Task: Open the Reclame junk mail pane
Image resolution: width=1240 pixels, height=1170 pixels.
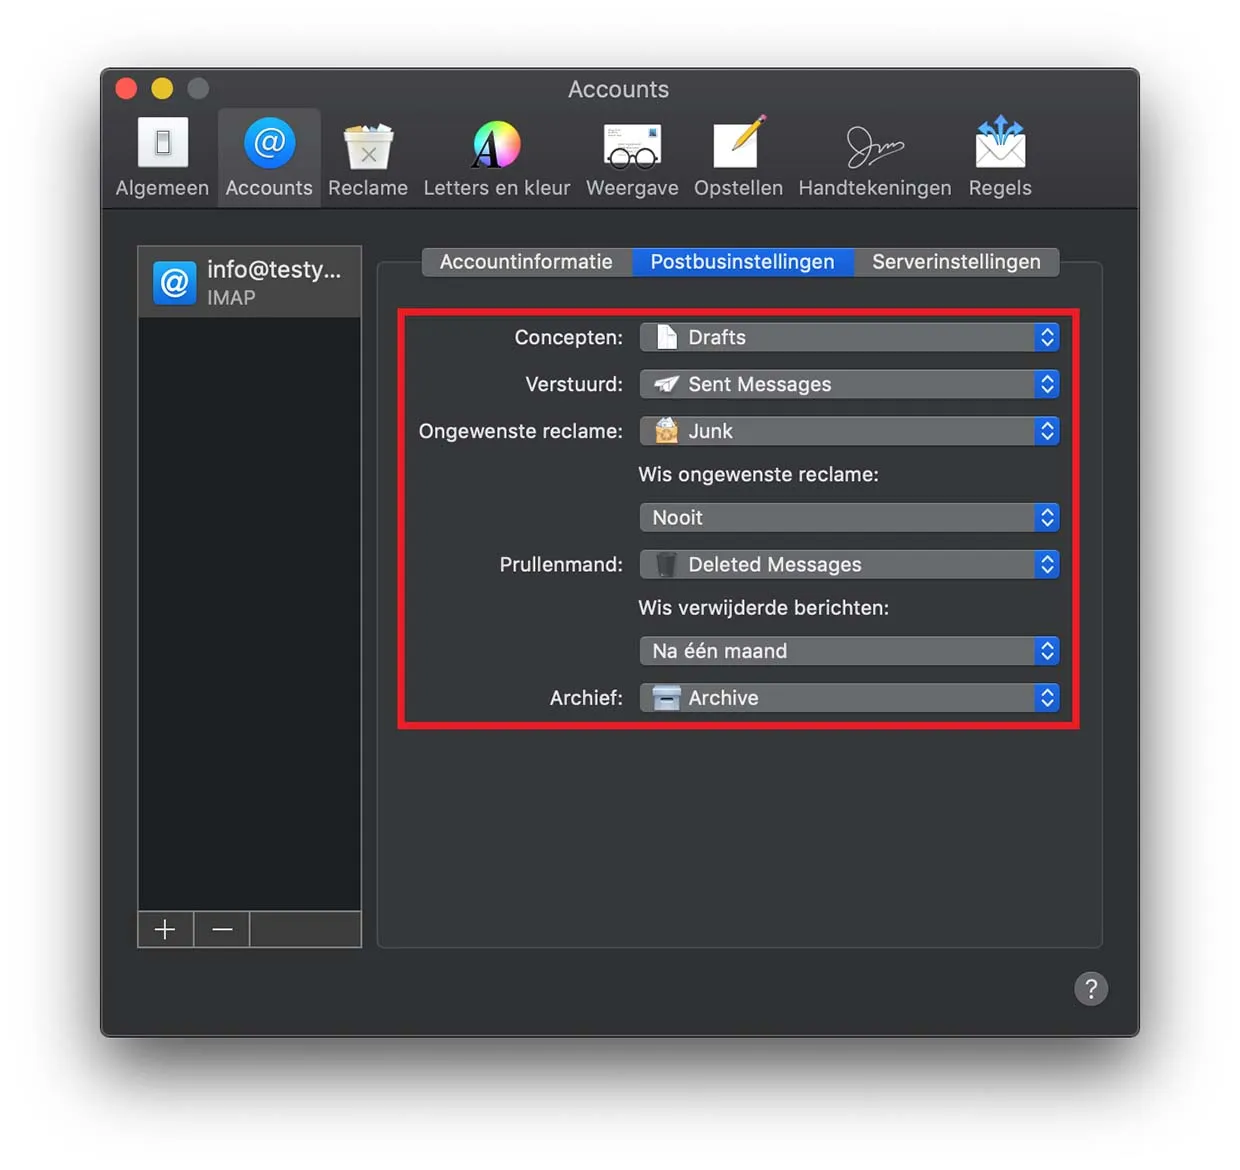Action: click(x=367, y=158)
